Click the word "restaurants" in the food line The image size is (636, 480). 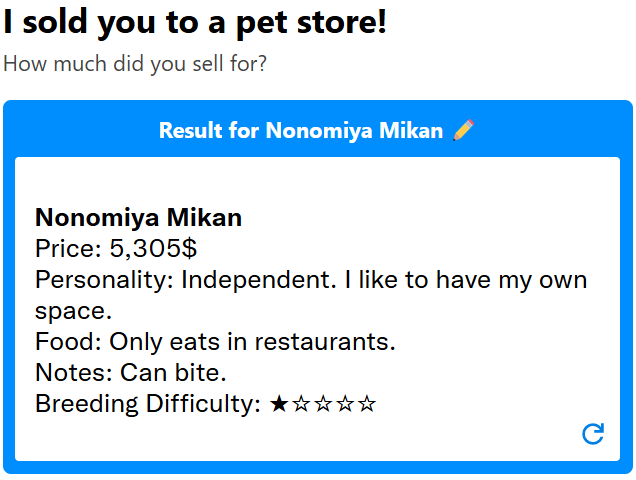(x=322, y=342)
